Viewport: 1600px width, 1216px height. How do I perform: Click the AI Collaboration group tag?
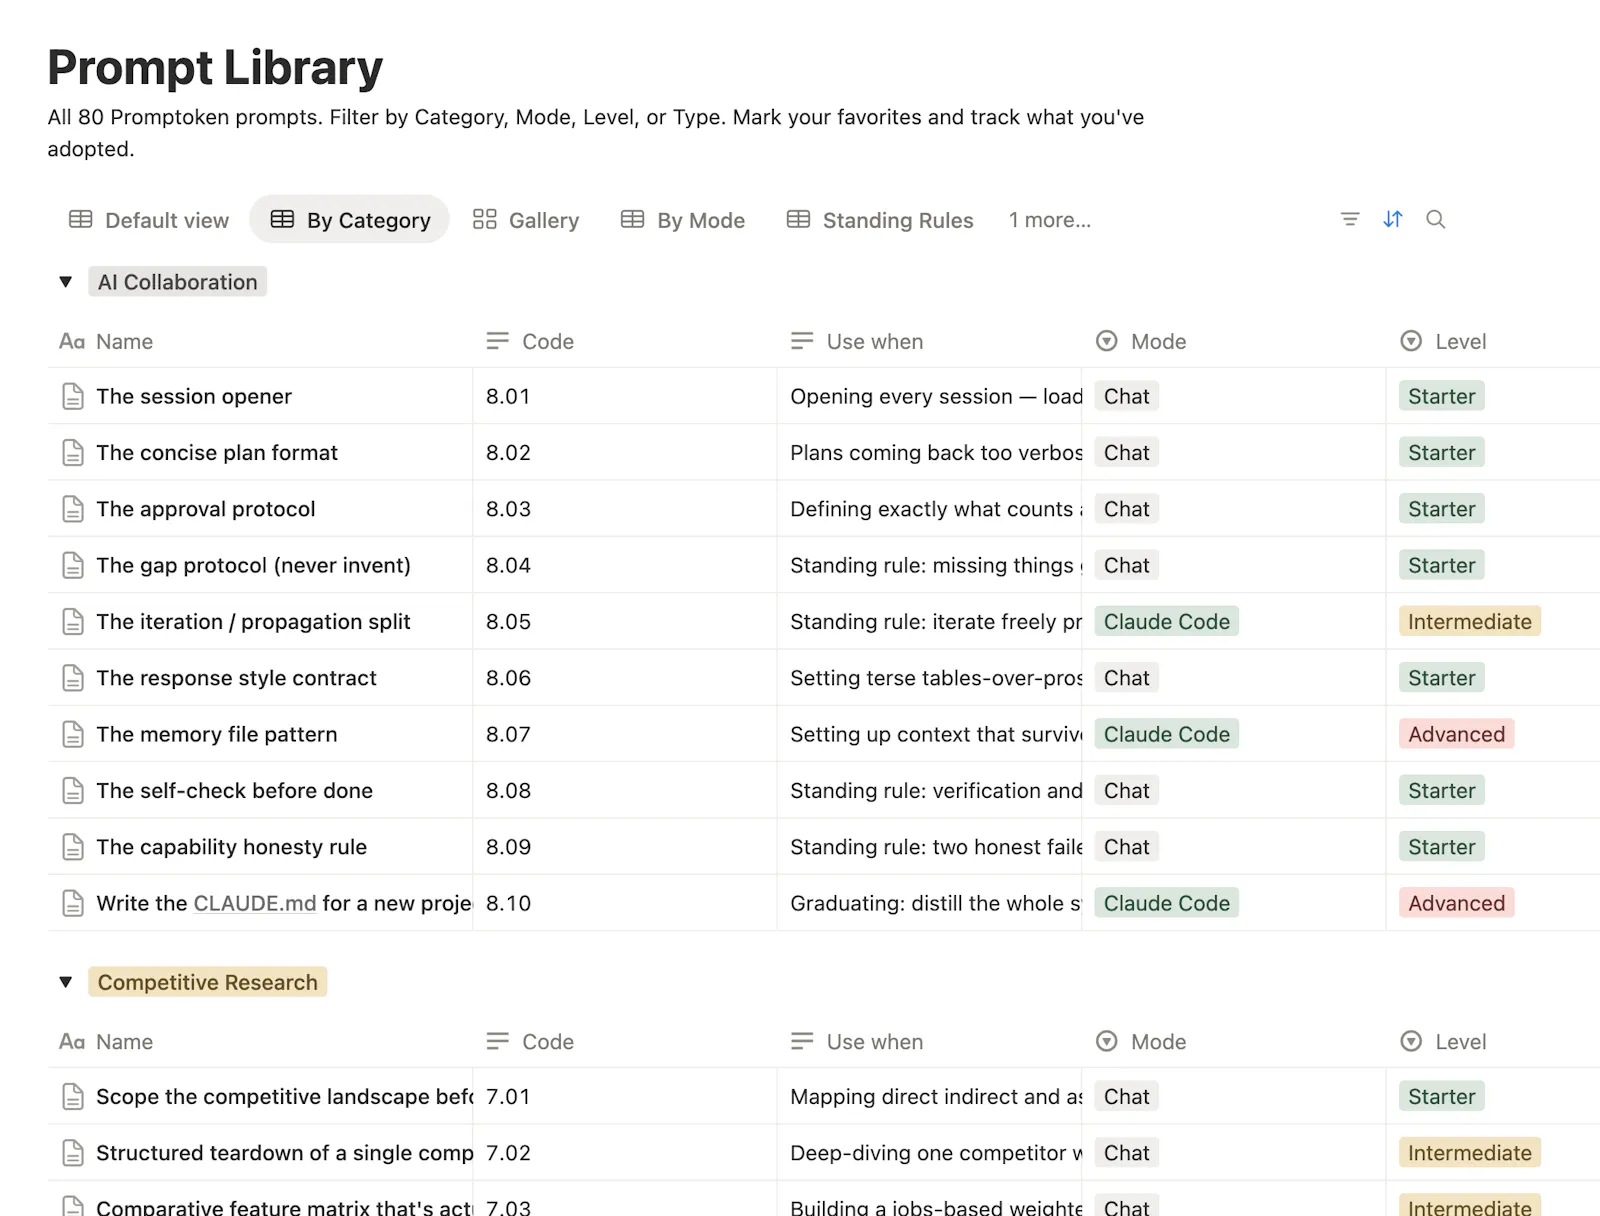point(178,282)
